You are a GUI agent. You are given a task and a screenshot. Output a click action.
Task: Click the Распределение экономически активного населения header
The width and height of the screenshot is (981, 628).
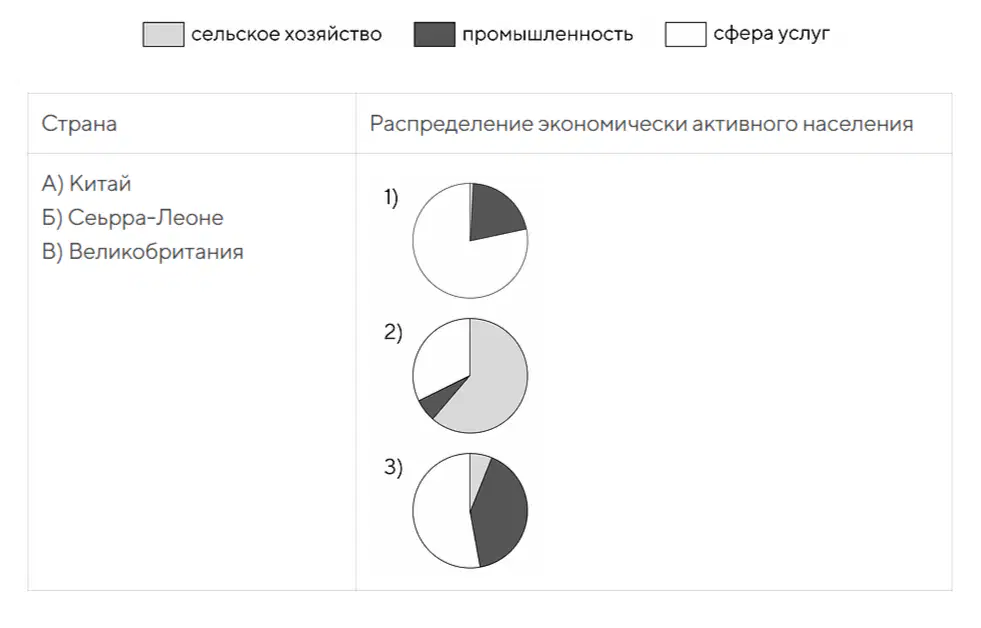[x=641, y=124]
